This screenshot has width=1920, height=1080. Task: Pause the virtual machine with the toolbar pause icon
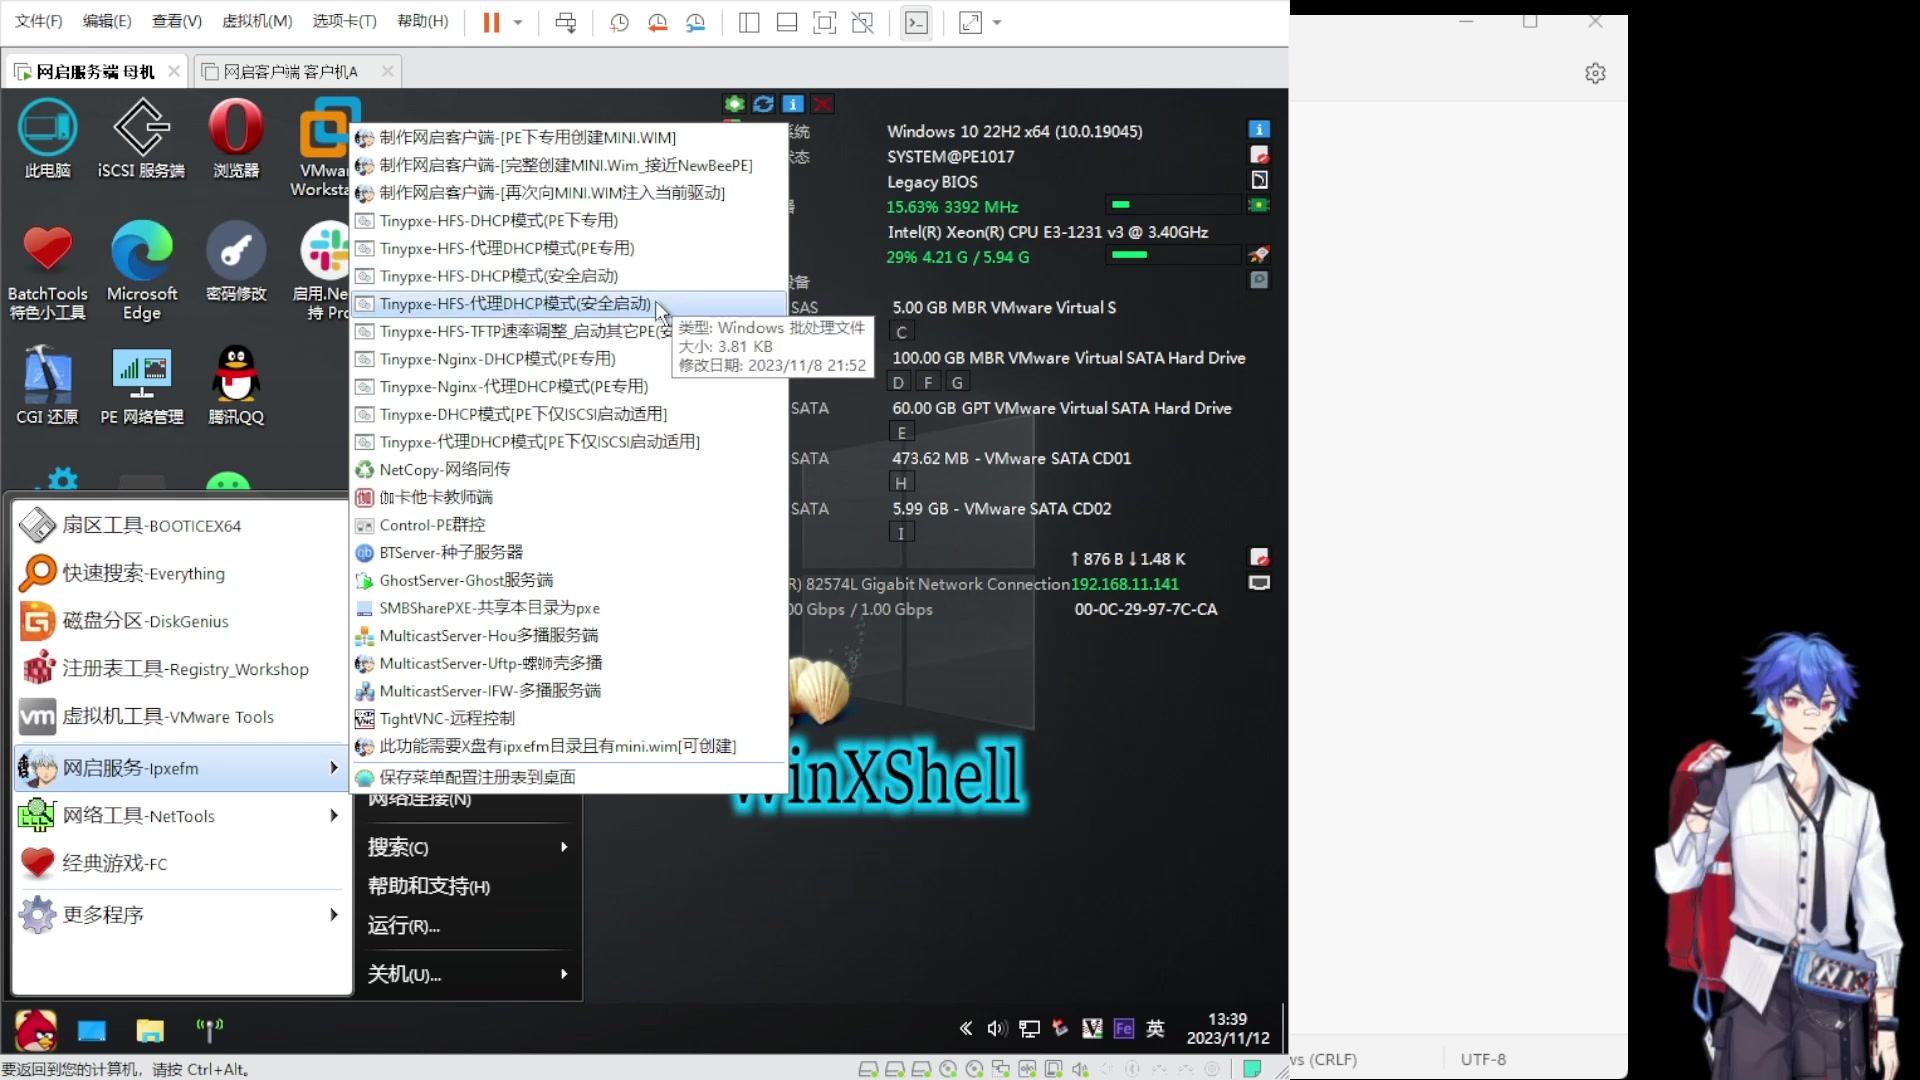pos(491,22)
